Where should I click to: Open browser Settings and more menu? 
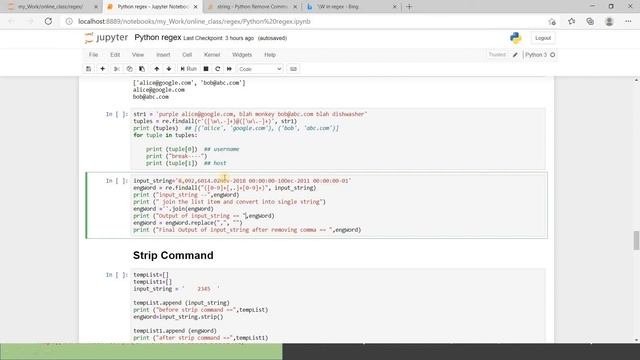click(x=628, y=22)
